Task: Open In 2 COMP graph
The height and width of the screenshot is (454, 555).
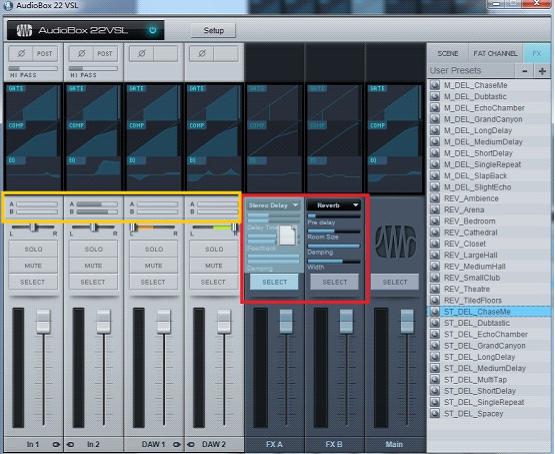Action: pyautogui.click(x=93, y=139)
